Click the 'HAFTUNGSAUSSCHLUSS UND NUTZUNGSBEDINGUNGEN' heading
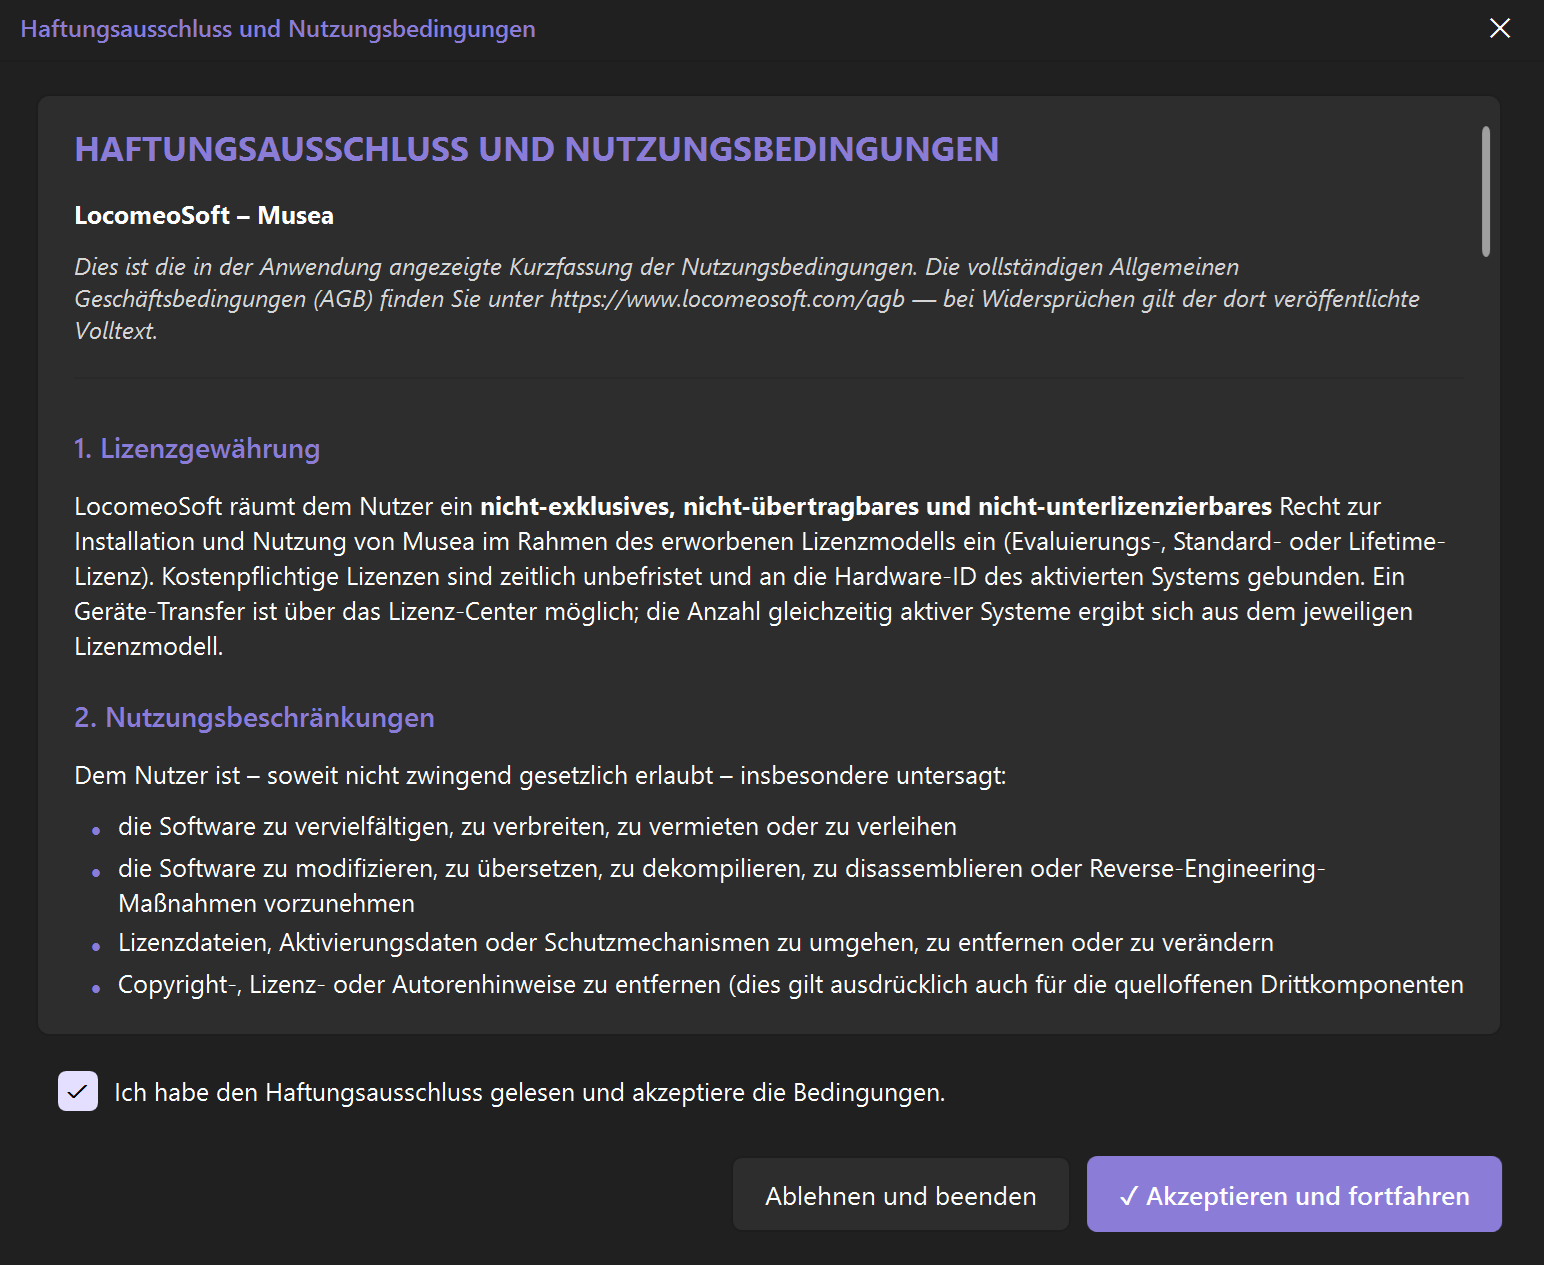Screen dimensions: 1544x1265 [536, 149]
